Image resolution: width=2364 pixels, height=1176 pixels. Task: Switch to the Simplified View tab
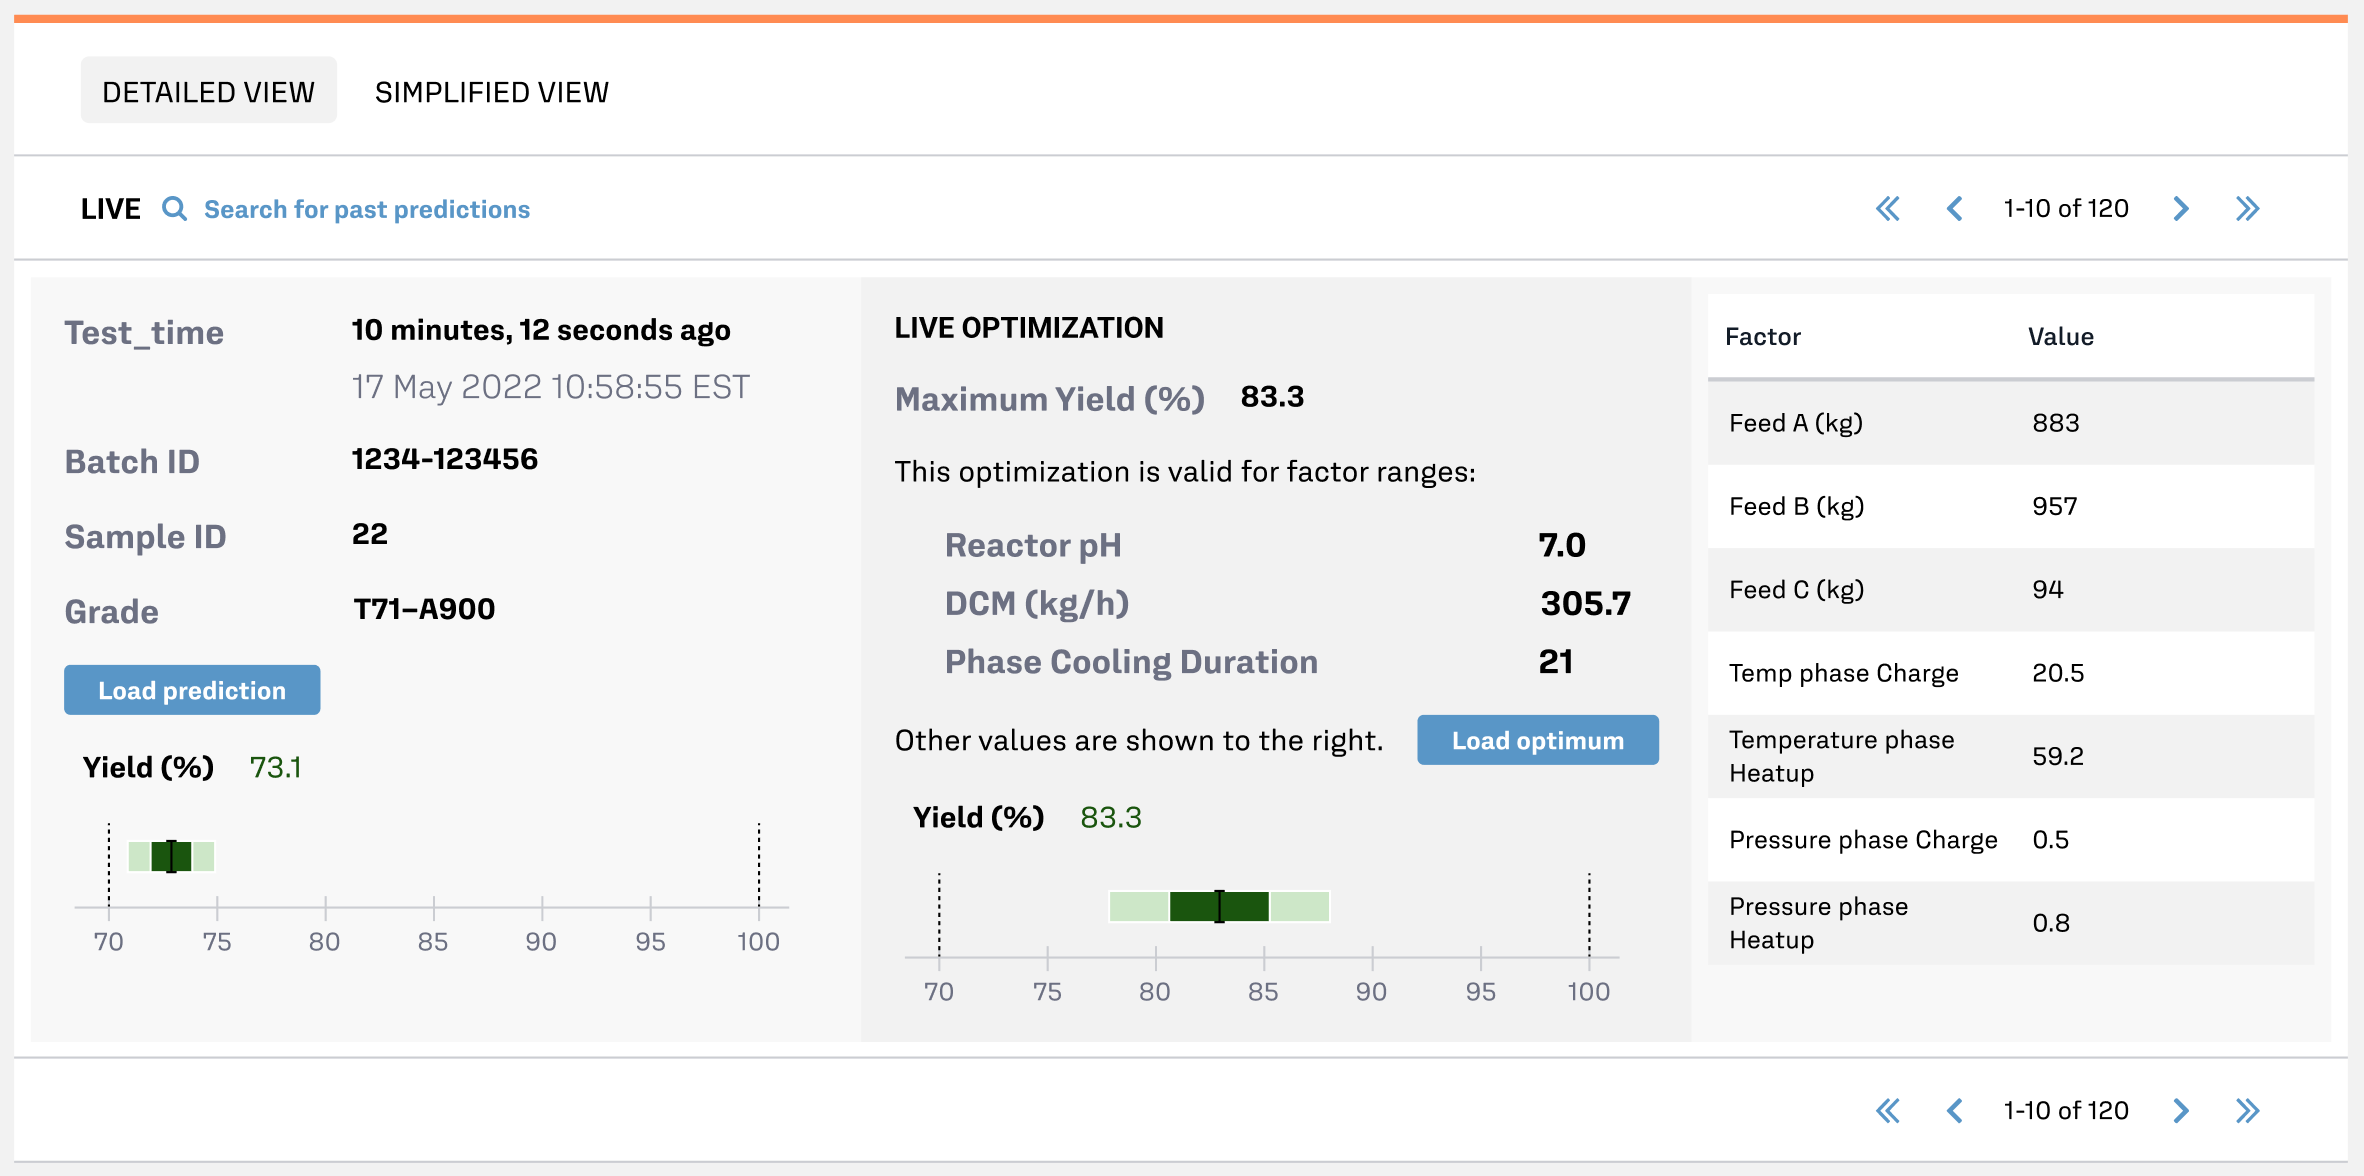[491, 92]
